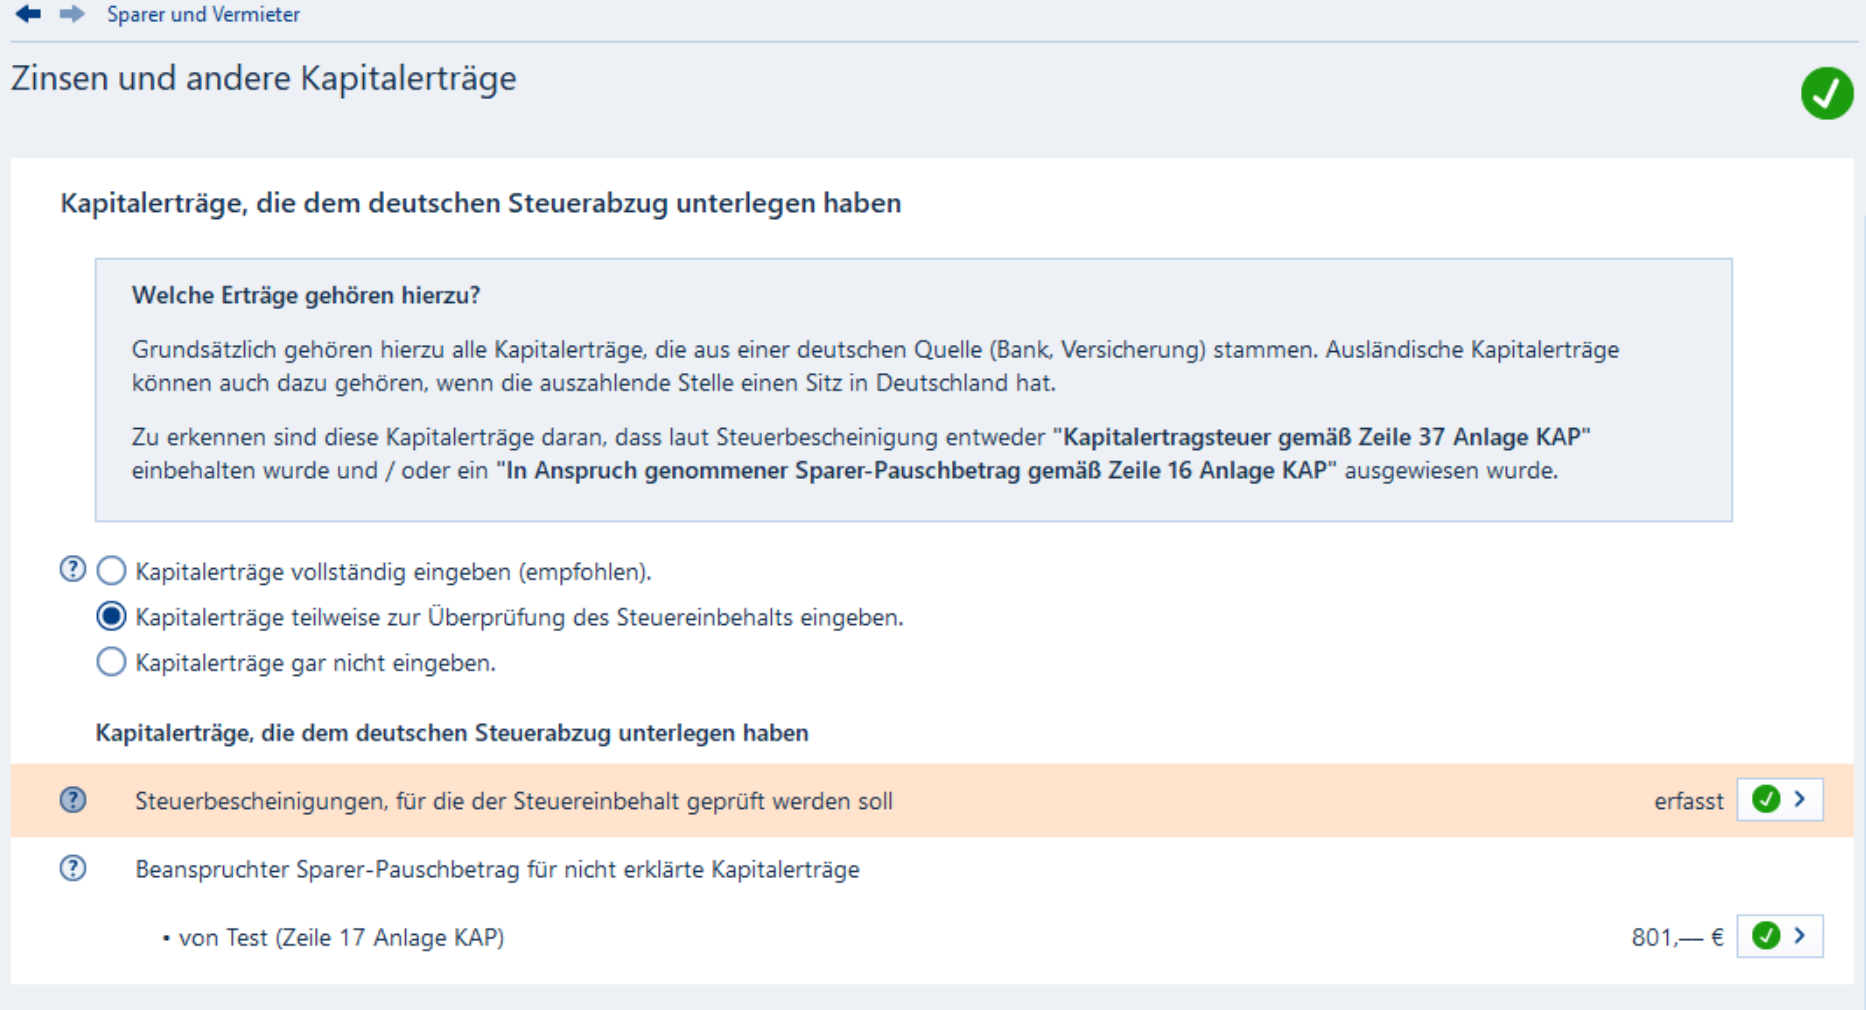Select 'Kapitalerträge vollständig eingeben (empfohlen)'

tap(111, 571)
